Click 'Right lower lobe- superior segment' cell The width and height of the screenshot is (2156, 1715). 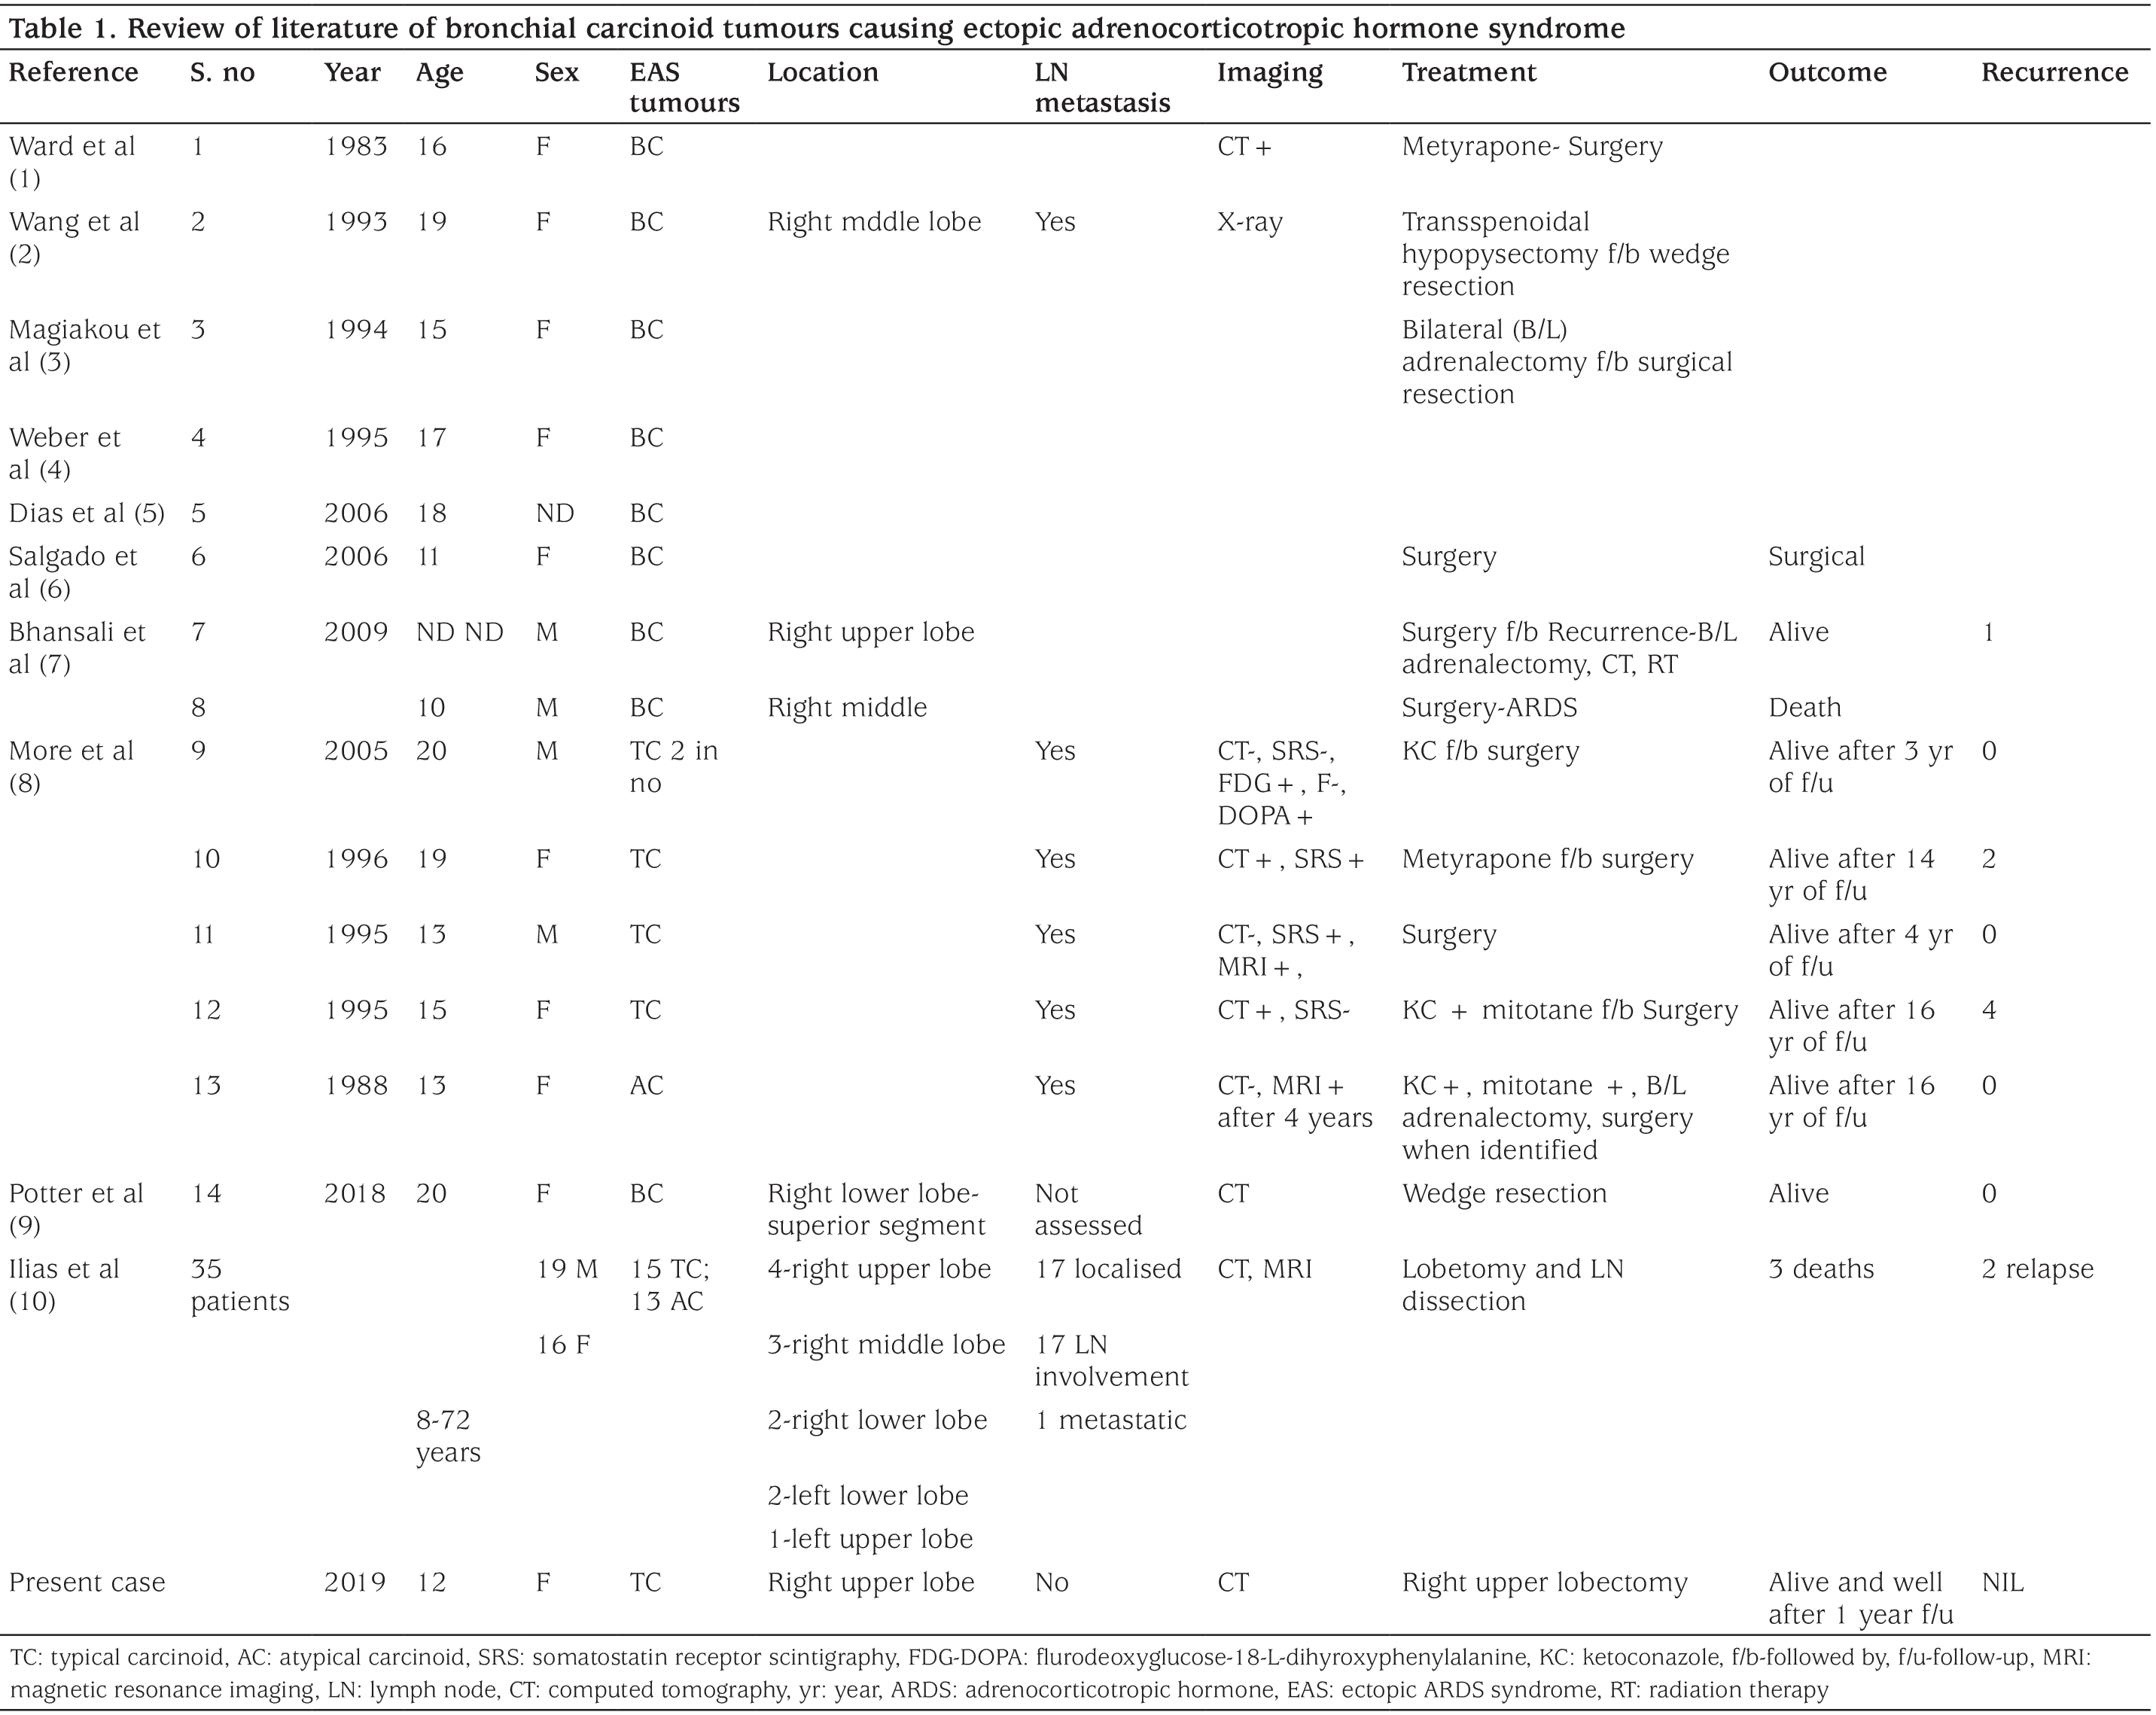coord(876,1211)
